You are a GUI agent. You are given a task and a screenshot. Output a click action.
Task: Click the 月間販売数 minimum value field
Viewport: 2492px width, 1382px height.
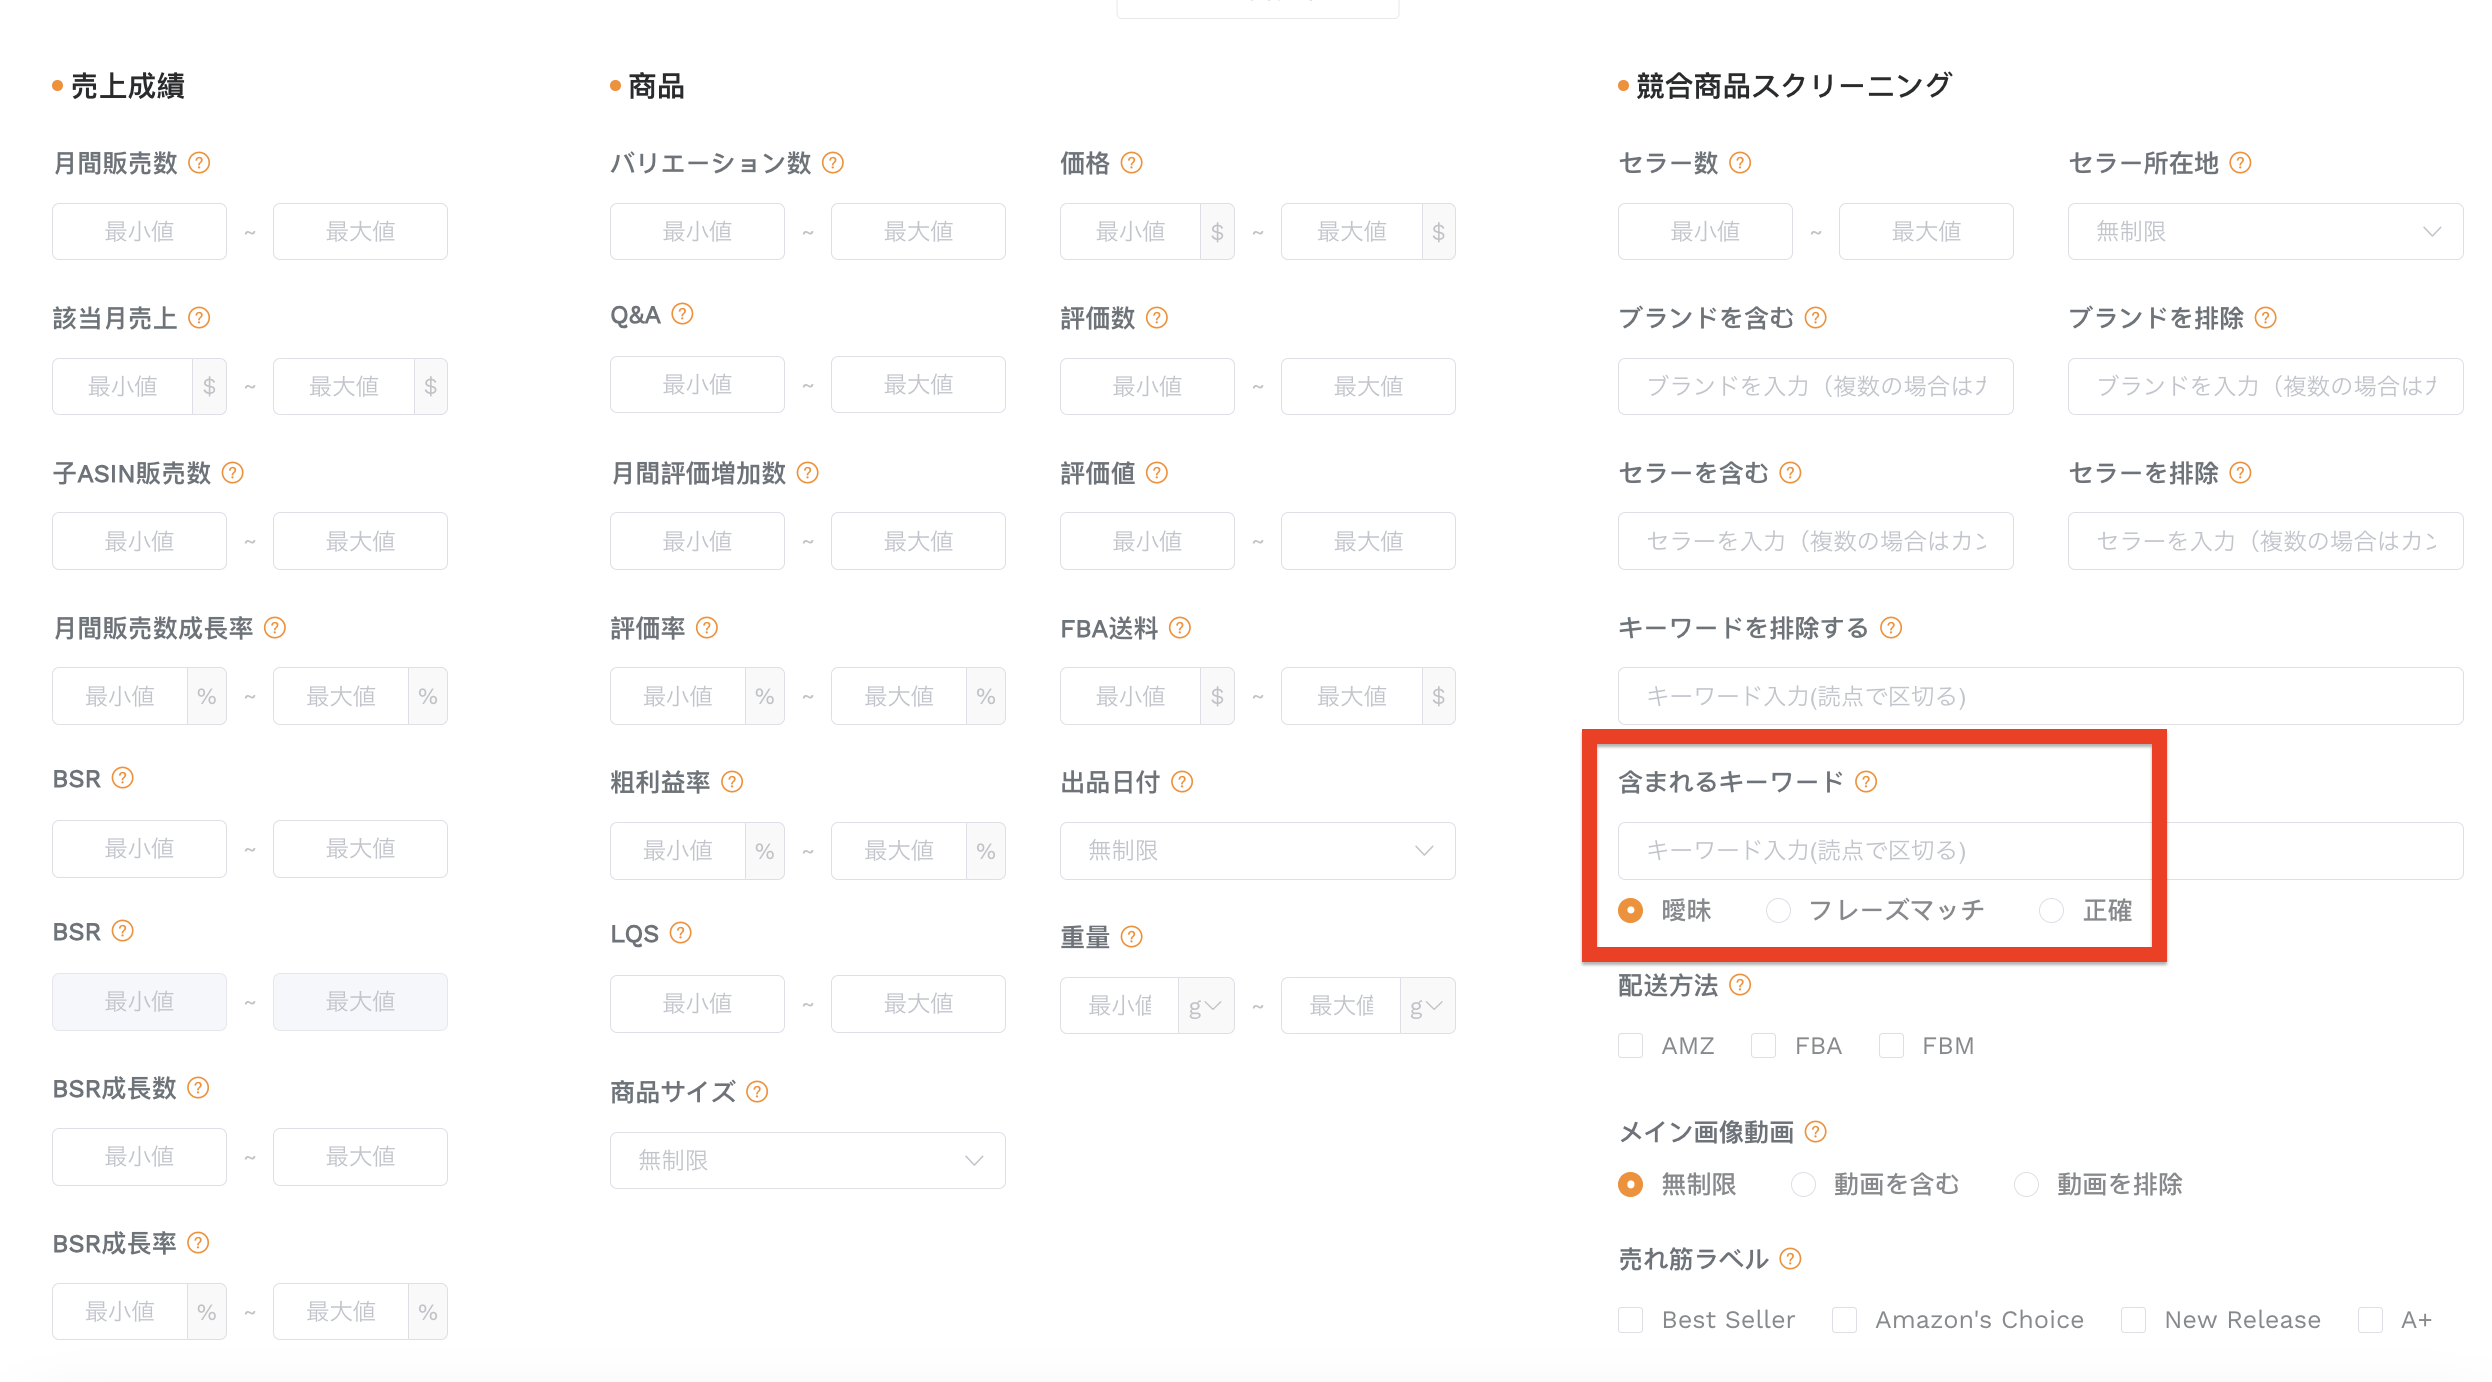point(139,231)
